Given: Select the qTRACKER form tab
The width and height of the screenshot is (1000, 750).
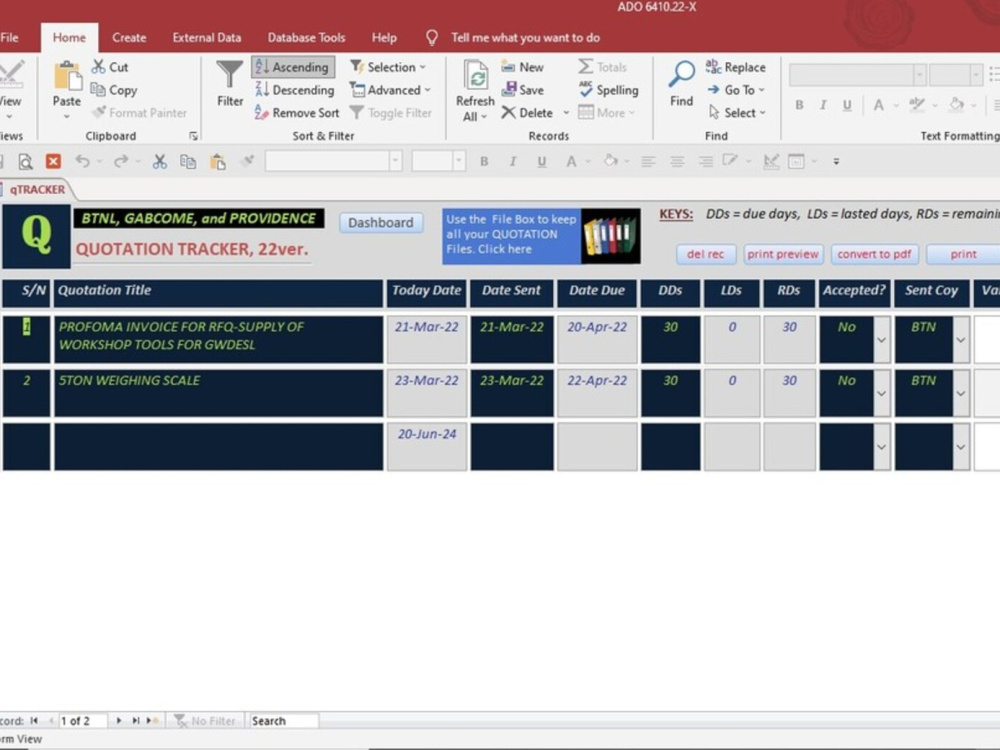Looking at the screenshot, I should [x=37, y=189].
